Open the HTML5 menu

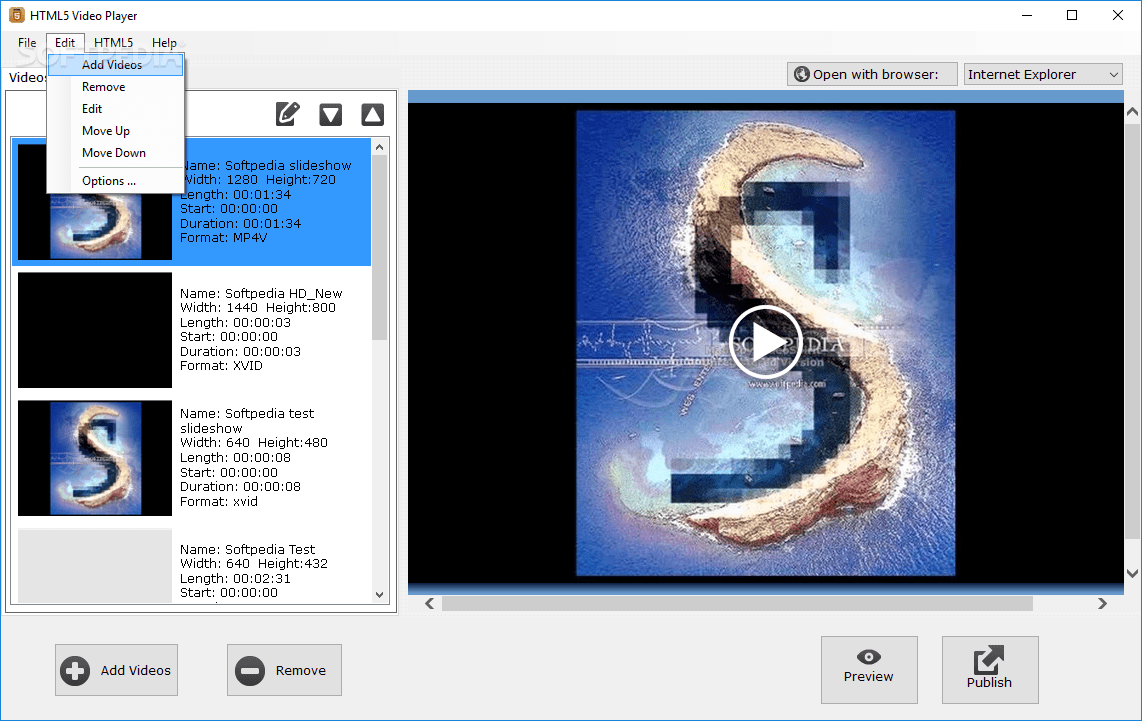pos(114,42)
